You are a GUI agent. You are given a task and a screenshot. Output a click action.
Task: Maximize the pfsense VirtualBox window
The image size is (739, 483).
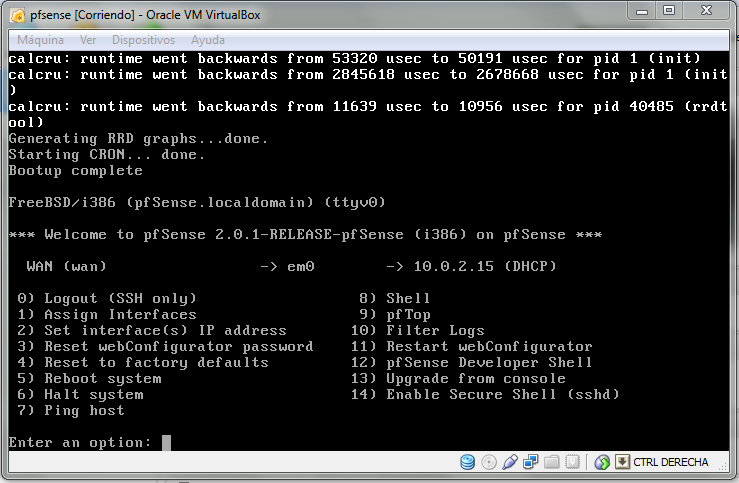[x=668, y=10]
